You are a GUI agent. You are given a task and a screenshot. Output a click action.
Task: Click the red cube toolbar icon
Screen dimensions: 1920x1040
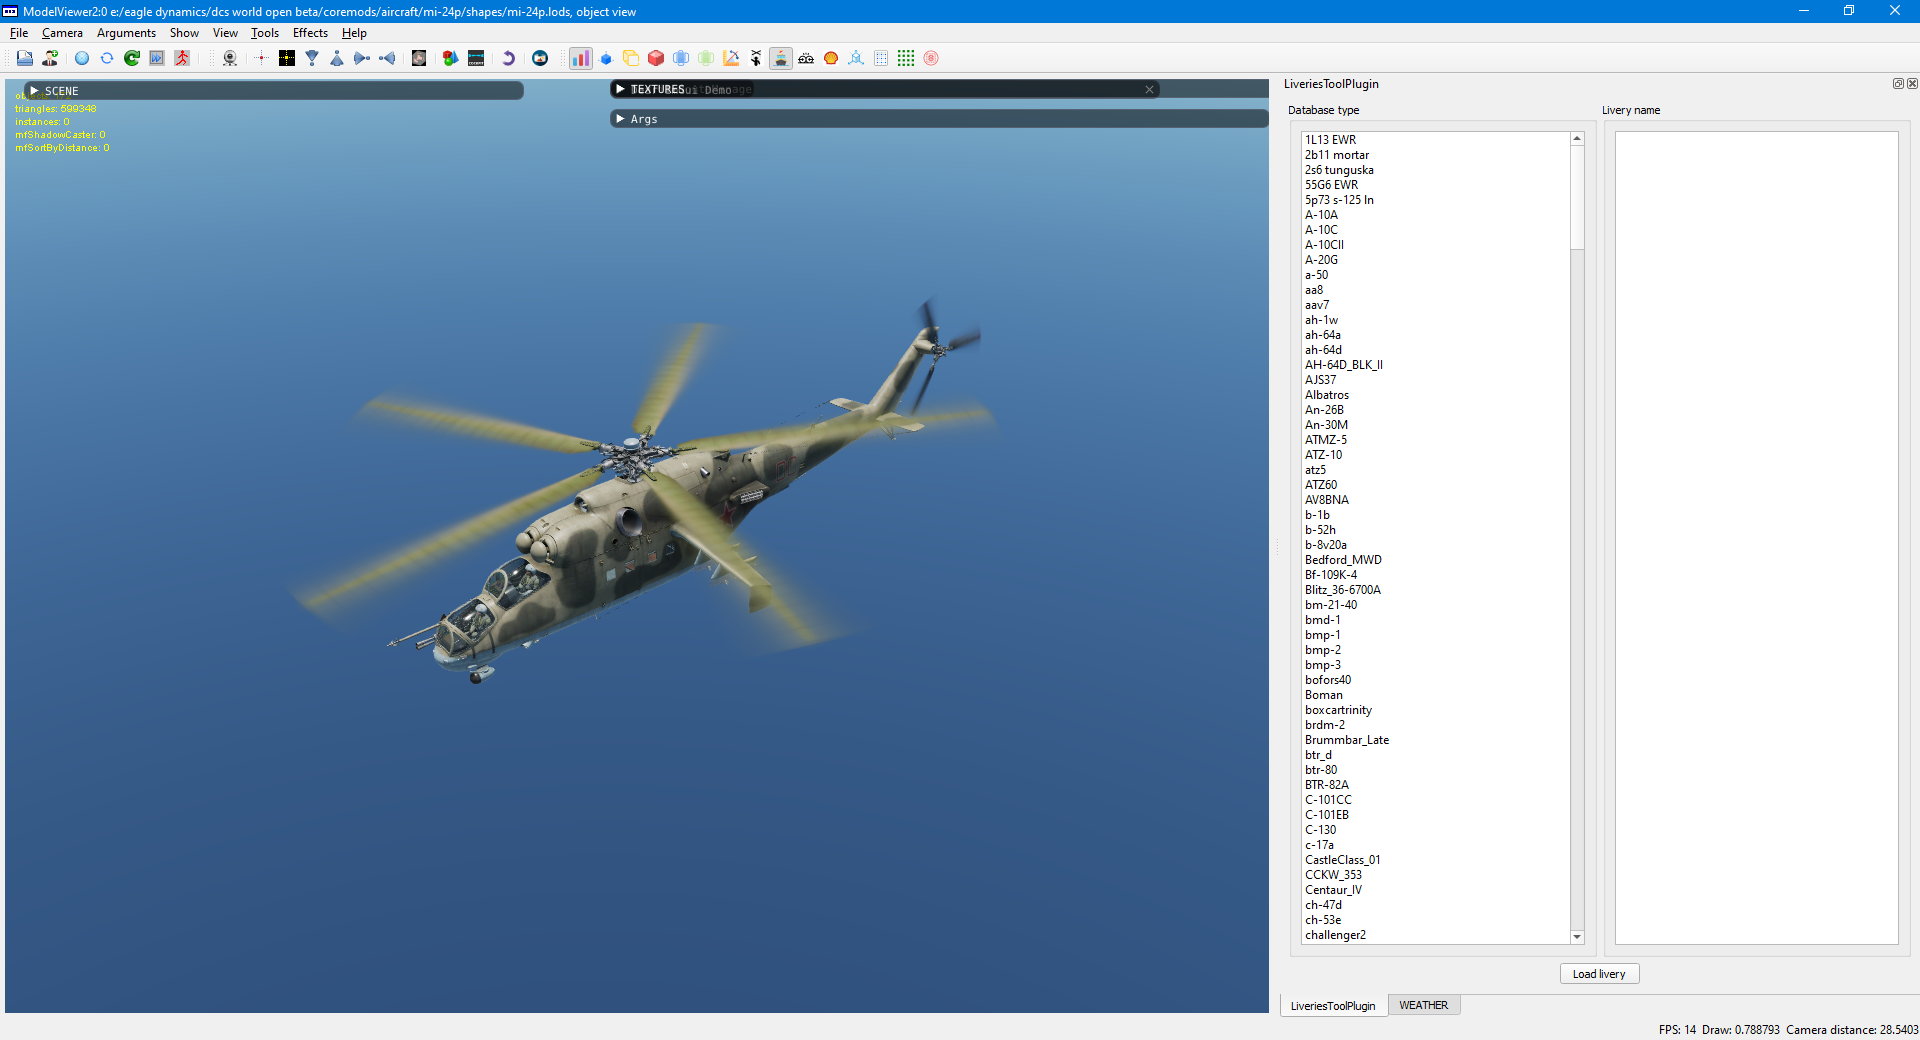pos(656,58)
